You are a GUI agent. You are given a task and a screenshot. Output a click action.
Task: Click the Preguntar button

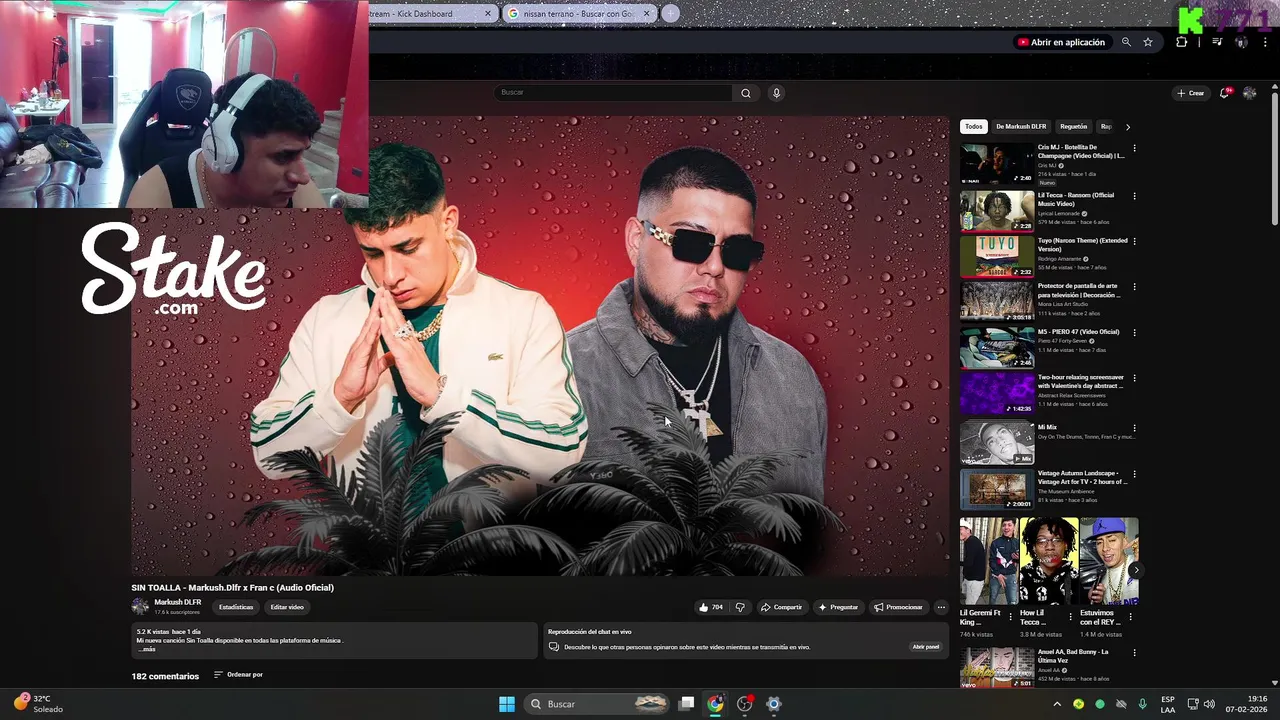[838, 607]
